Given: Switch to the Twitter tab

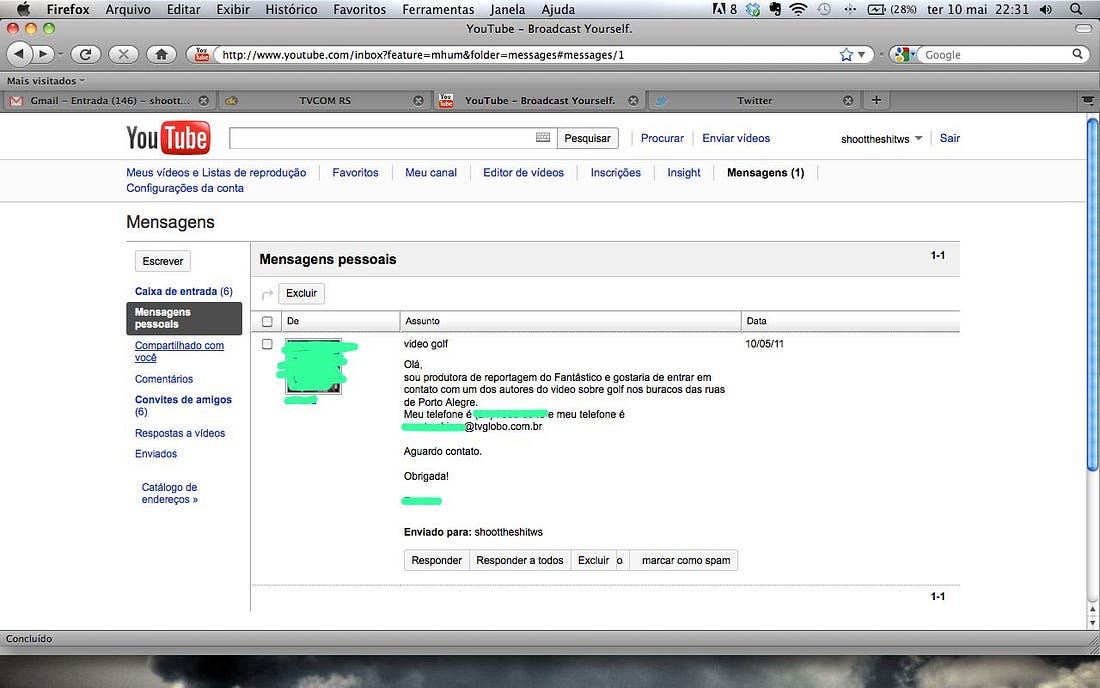Looking at the screenshot, I should click(754, 100).
